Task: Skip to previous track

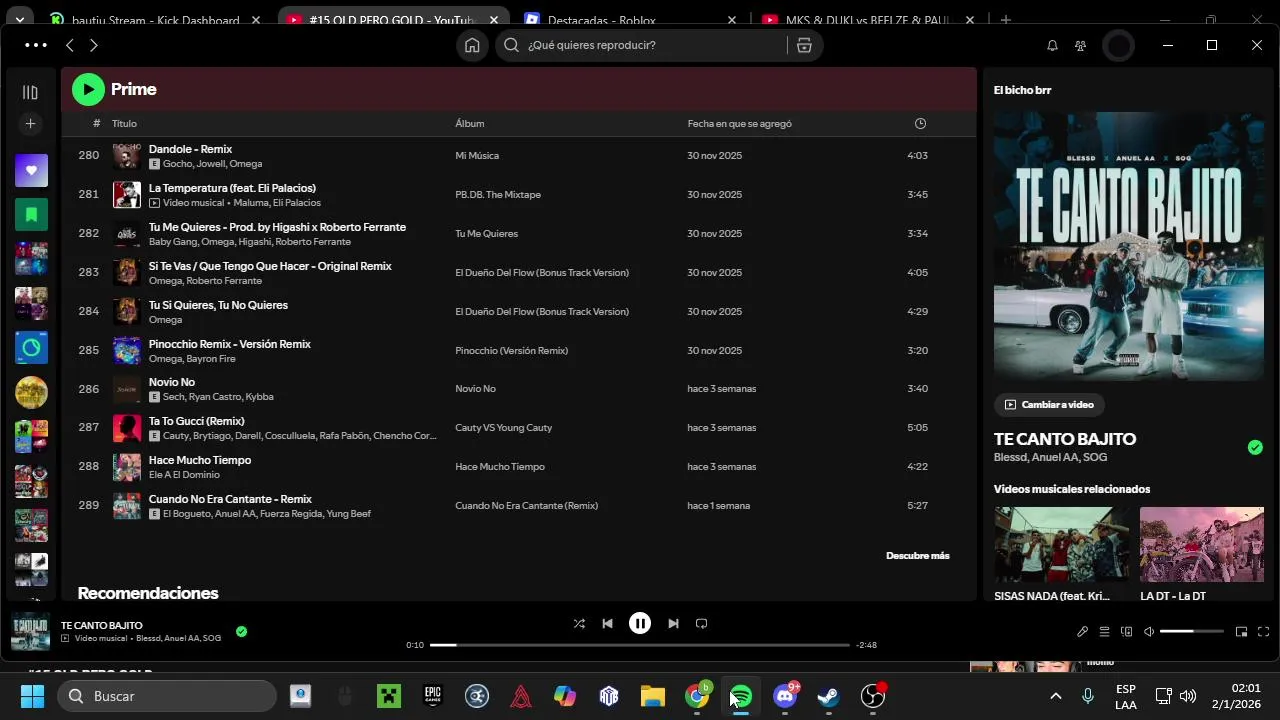Action: pyautogui.click(x=607, y=623)
